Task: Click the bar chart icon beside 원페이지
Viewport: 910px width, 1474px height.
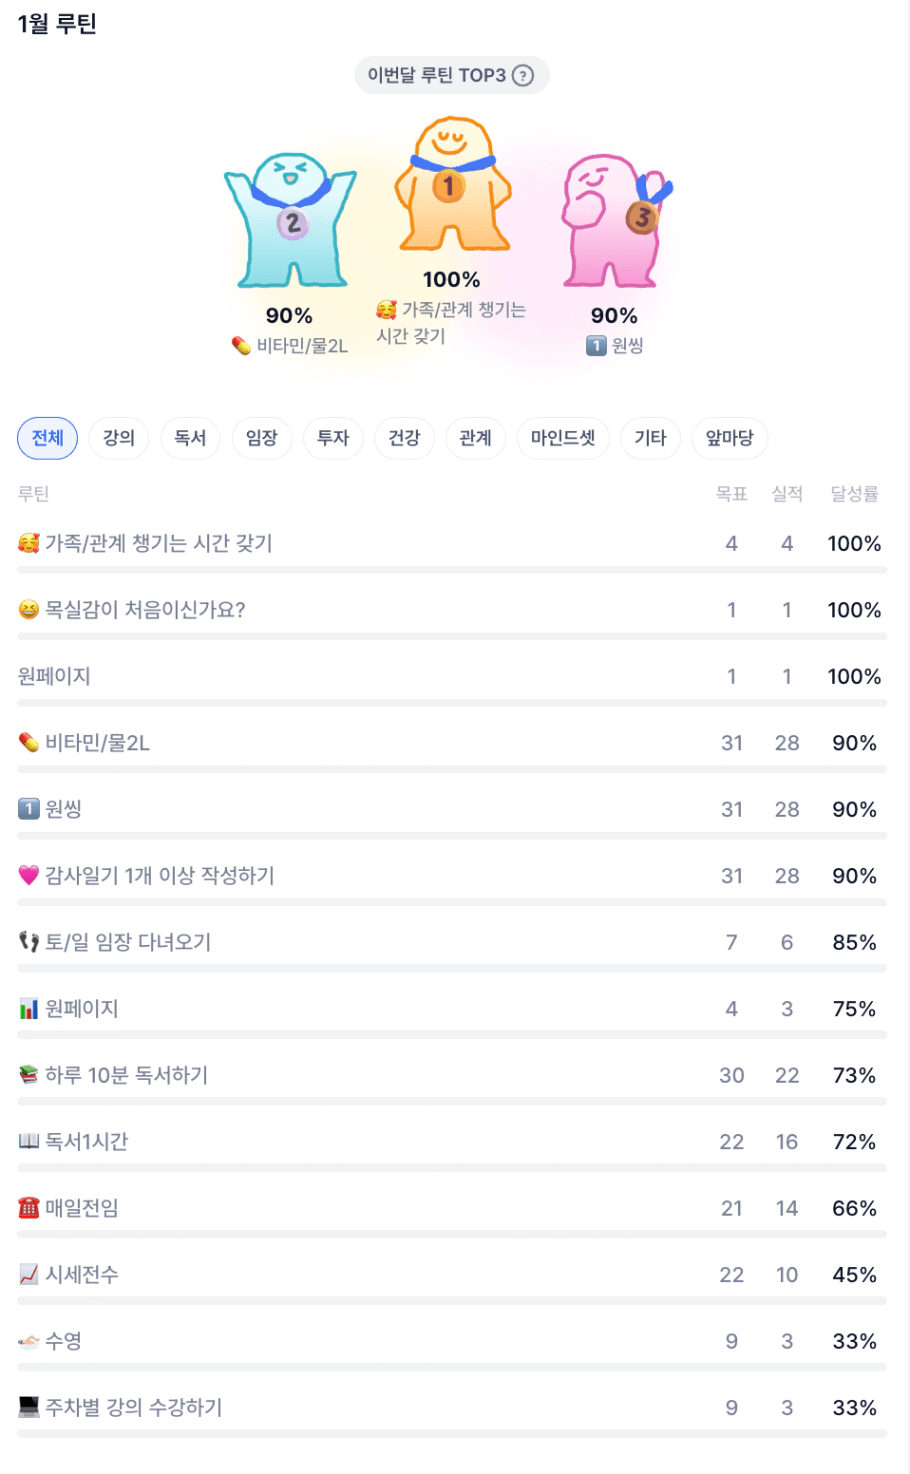Action: pyautogui.click(x=29, y=1009)
